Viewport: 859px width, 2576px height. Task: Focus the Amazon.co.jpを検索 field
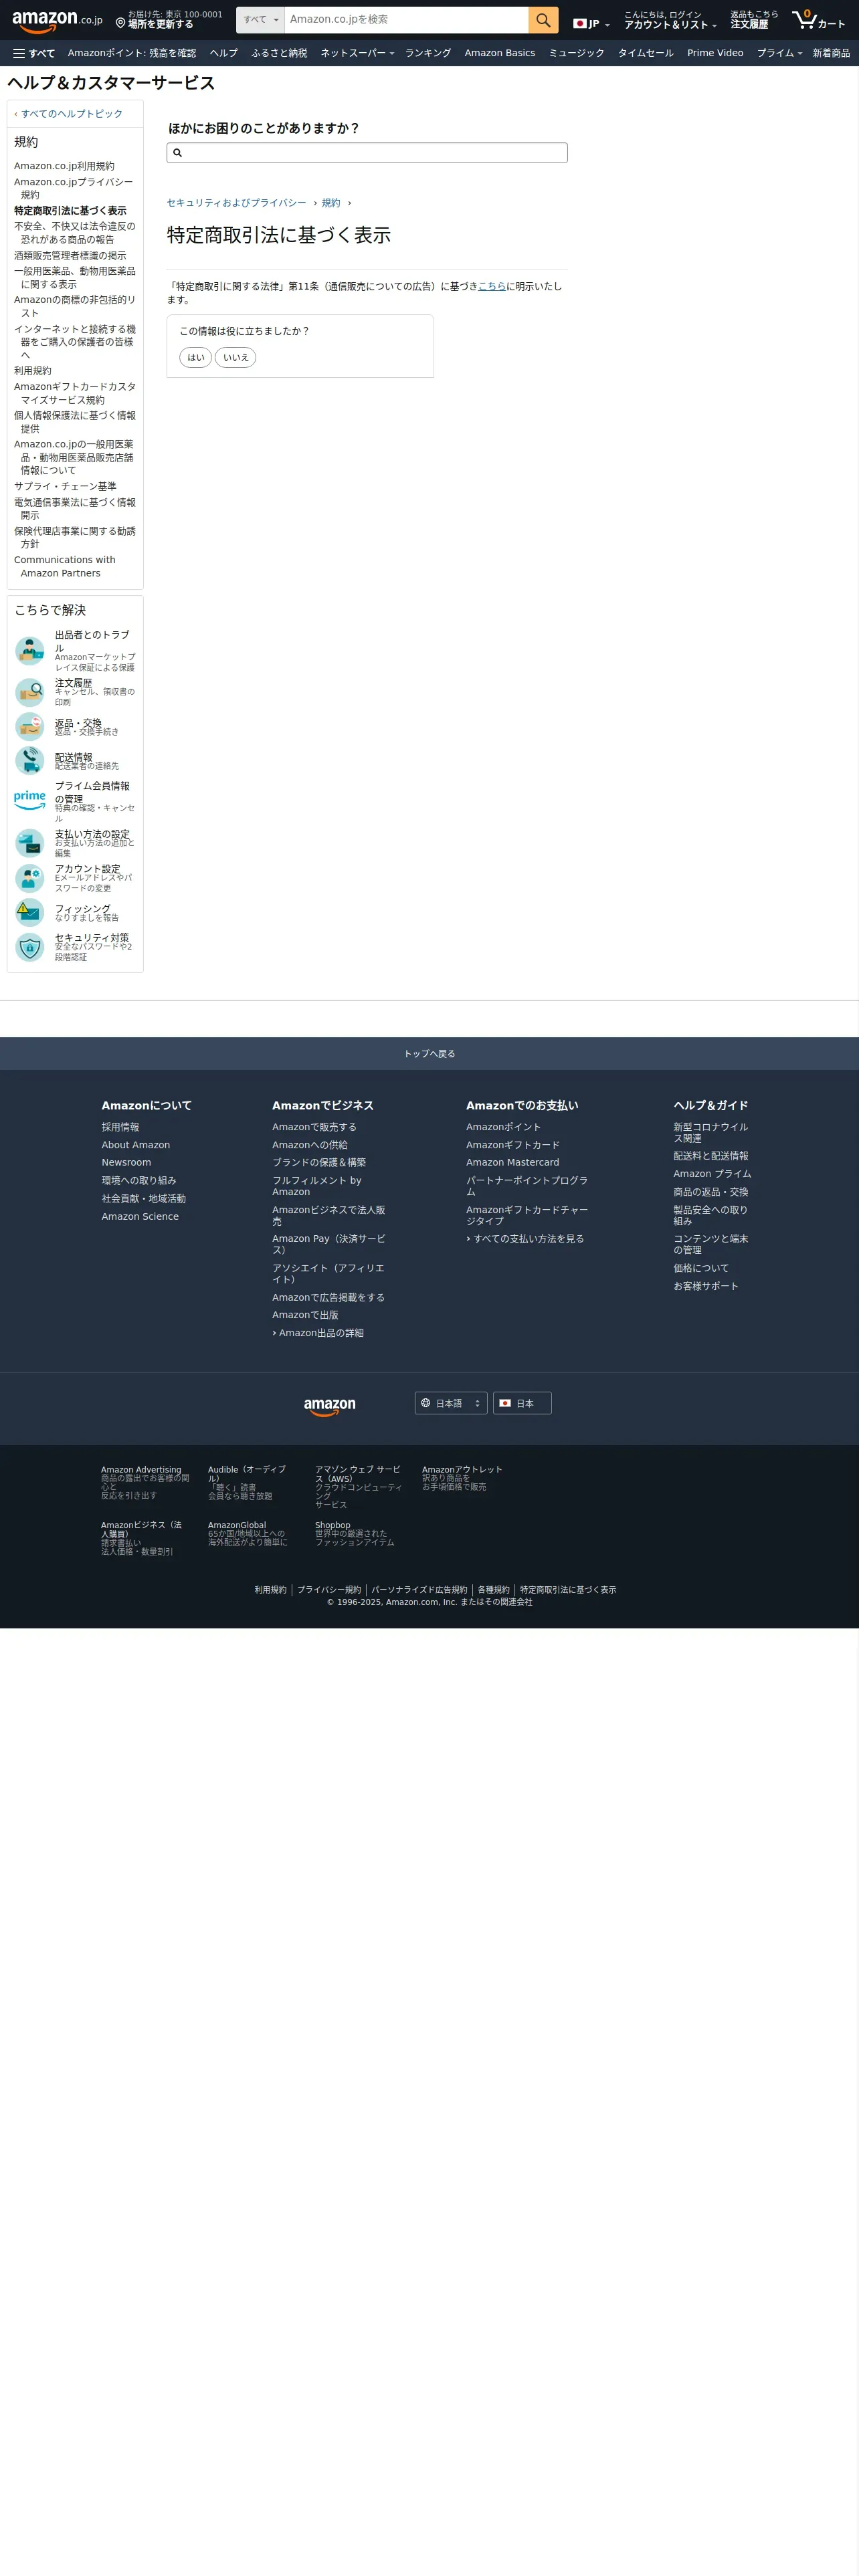[406, 20]
